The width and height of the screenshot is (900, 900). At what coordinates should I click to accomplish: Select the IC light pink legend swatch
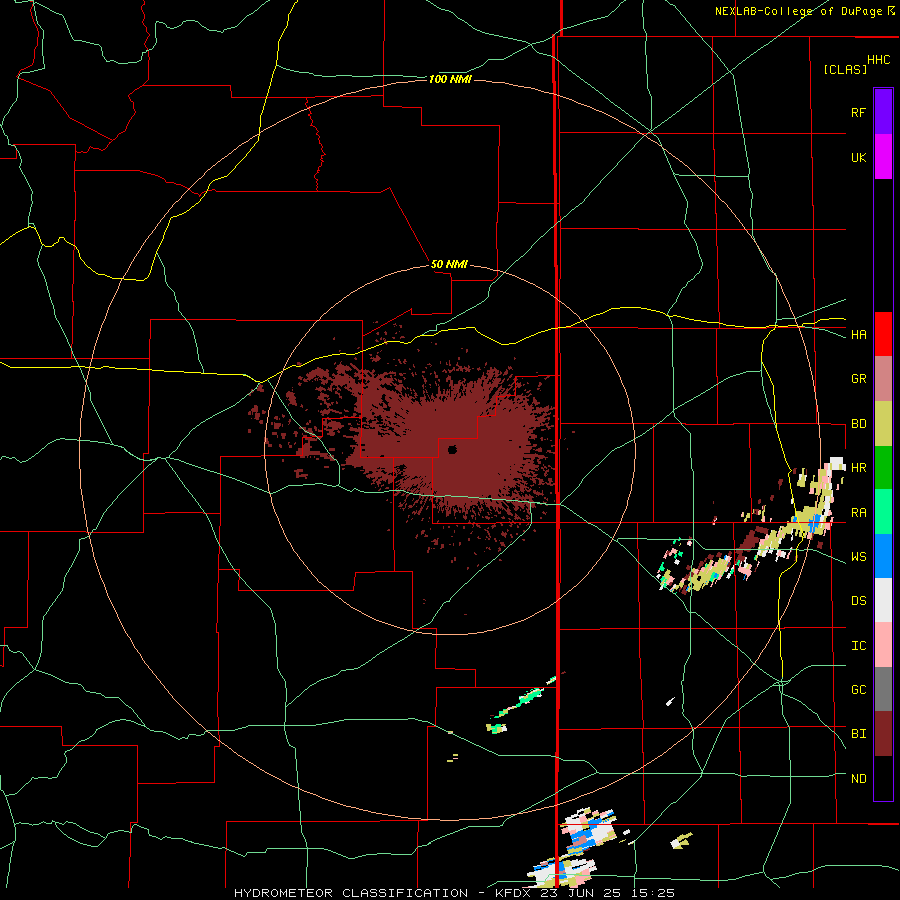point(883,645)
